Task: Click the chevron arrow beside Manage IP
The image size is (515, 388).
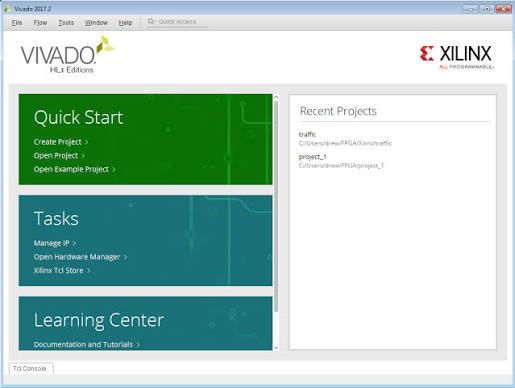Action: tap(74, 244)
